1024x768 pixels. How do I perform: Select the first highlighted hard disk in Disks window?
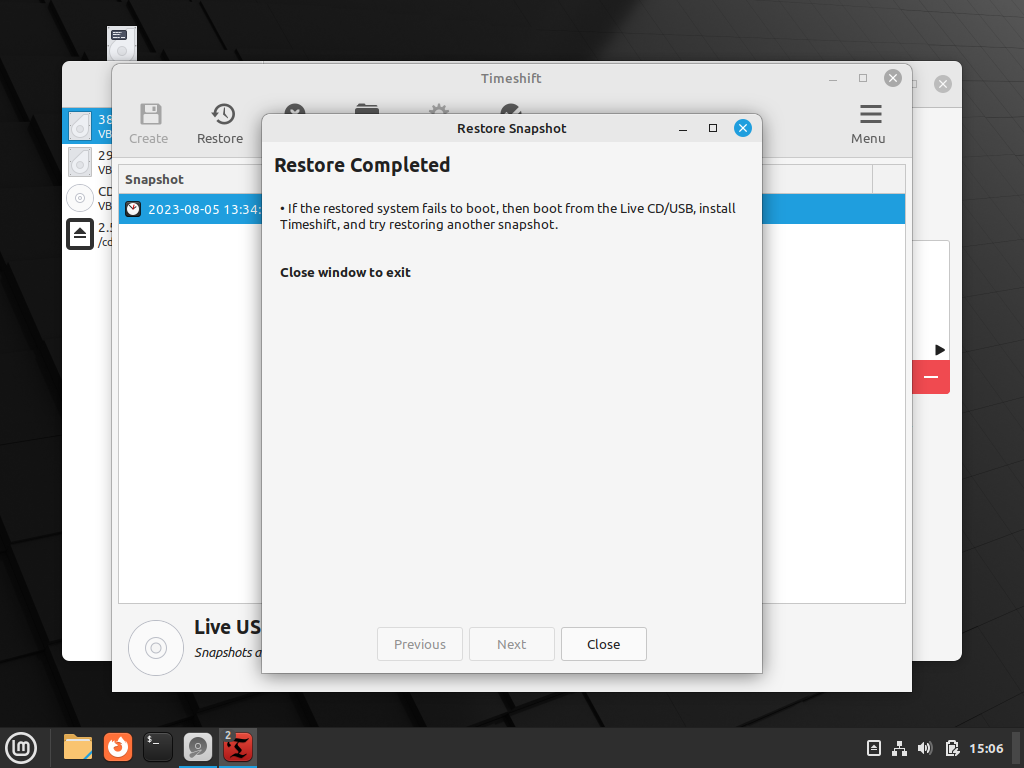coord(87,126)
